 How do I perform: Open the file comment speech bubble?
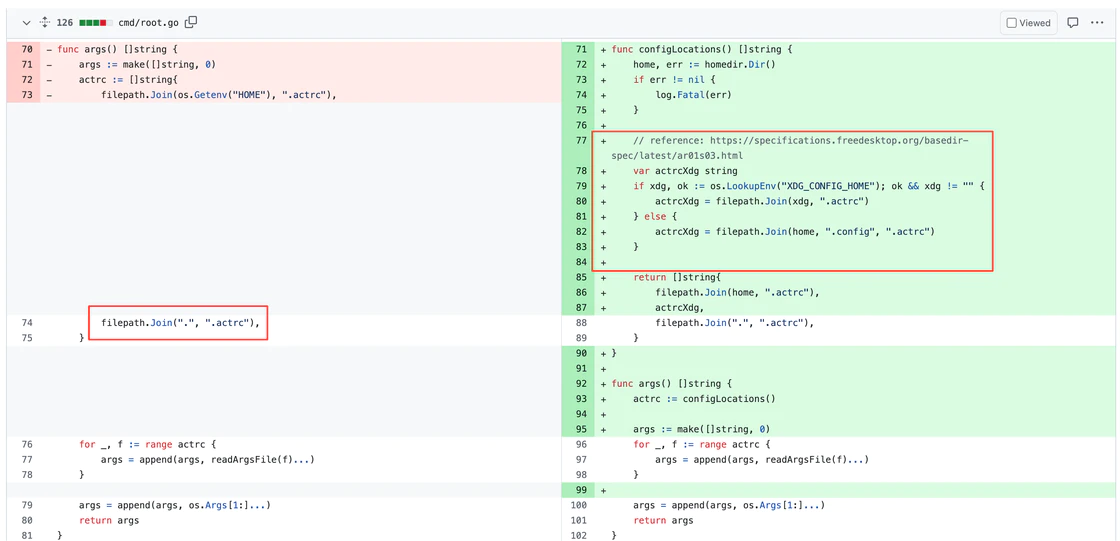[x=1072, y=22]
